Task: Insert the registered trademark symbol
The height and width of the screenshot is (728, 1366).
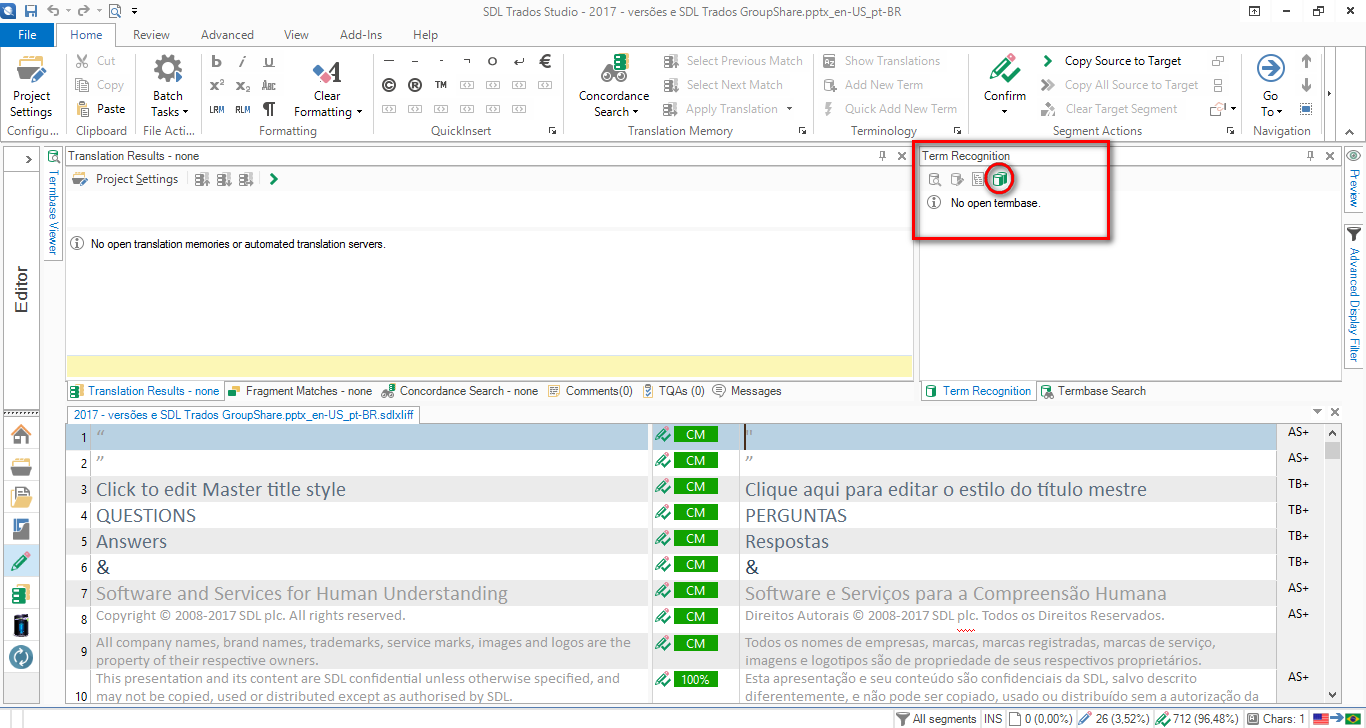Action: [x=415, y=85]
